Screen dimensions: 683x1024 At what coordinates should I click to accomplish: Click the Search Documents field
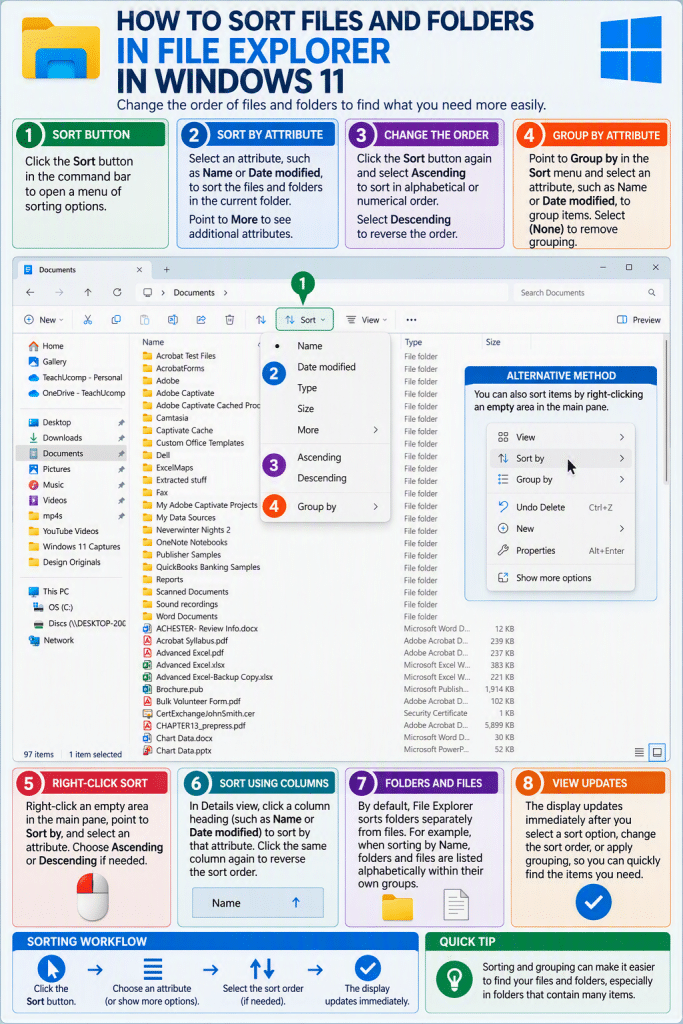tap(588, 293)
